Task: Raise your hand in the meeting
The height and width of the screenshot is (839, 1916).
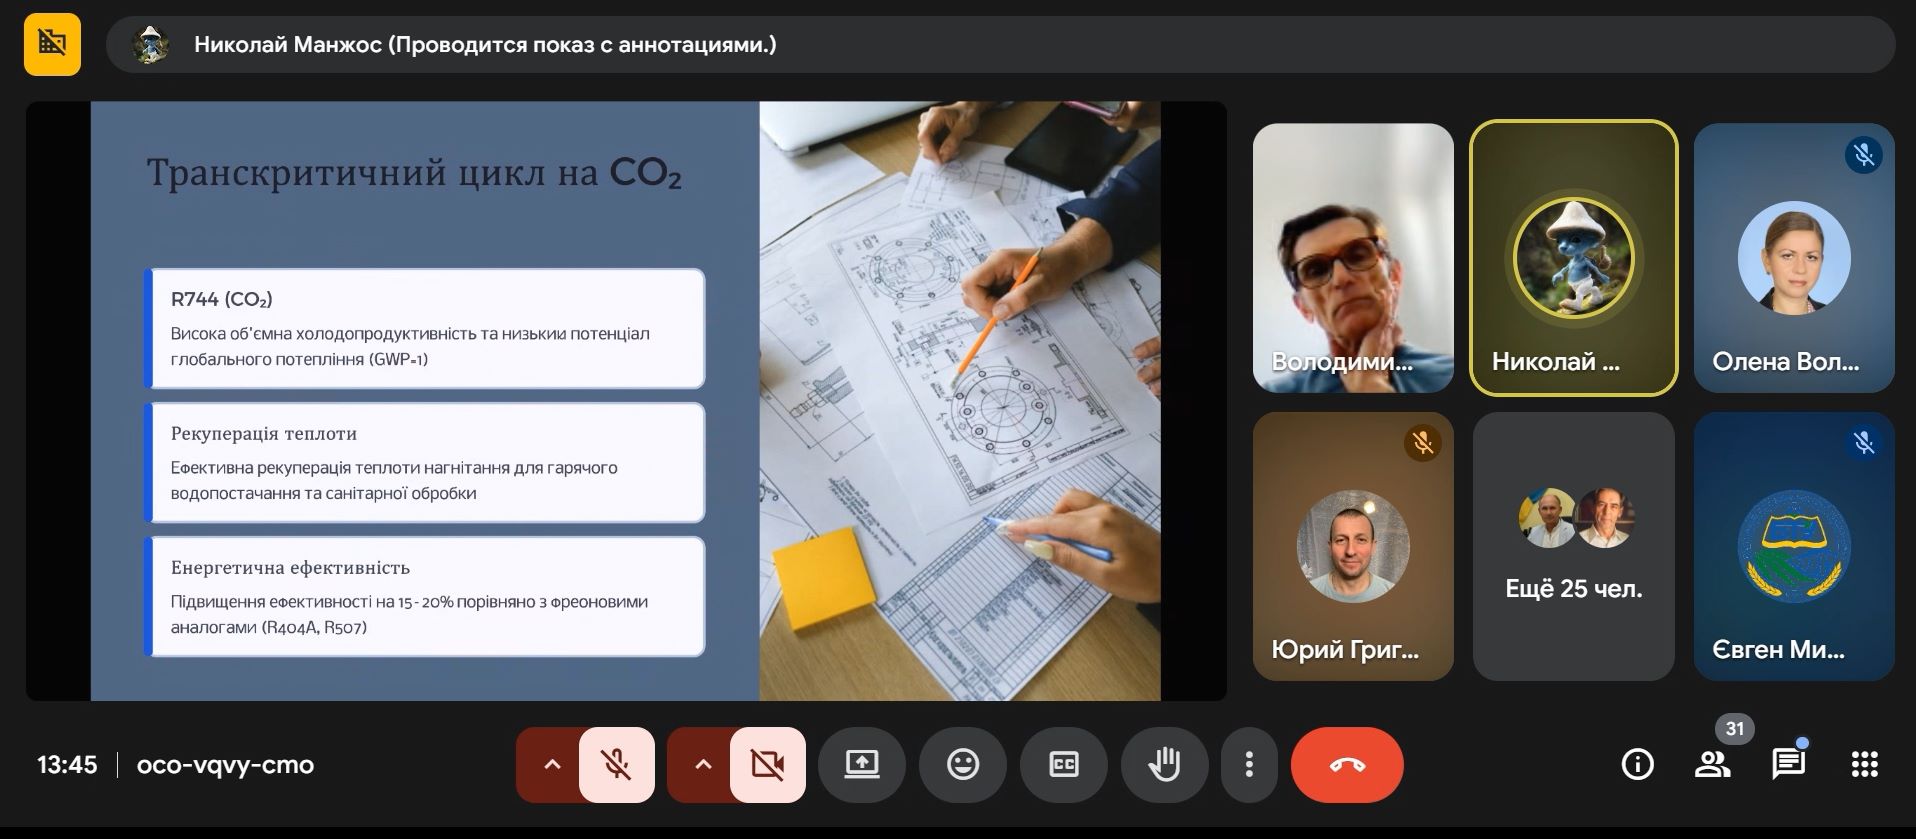Action: 1164,765
